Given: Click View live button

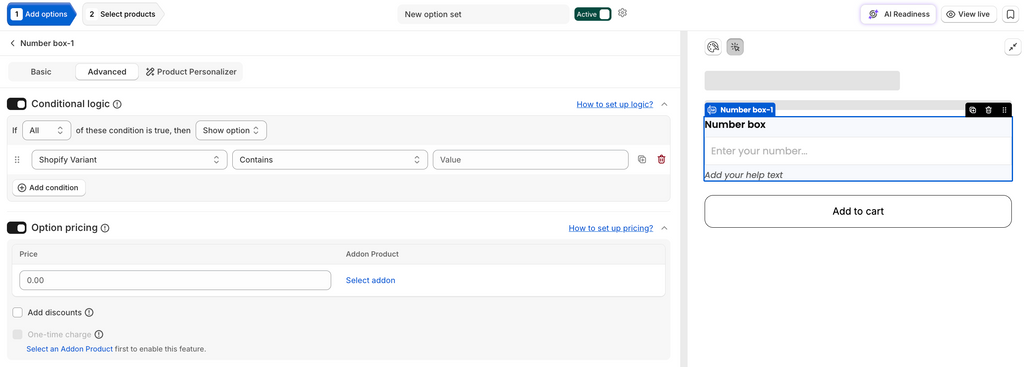Looking at the screenshot, I should [x=968, y=14].
